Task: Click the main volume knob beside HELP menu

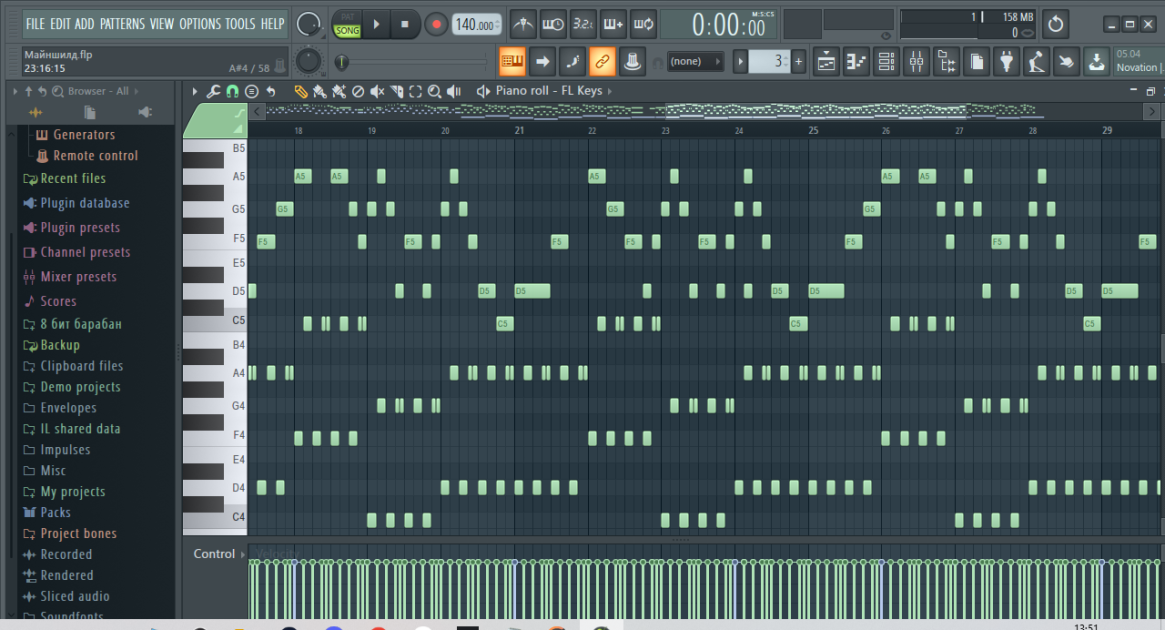Action: 308,25
